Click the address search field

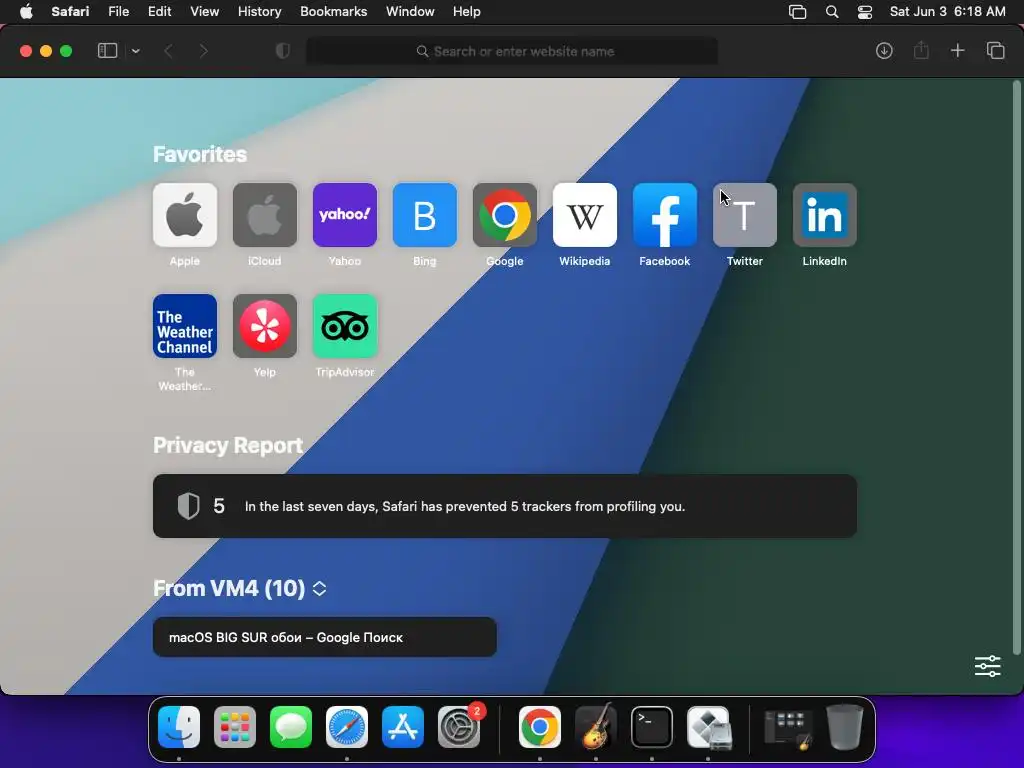click(x=512, y=51)
